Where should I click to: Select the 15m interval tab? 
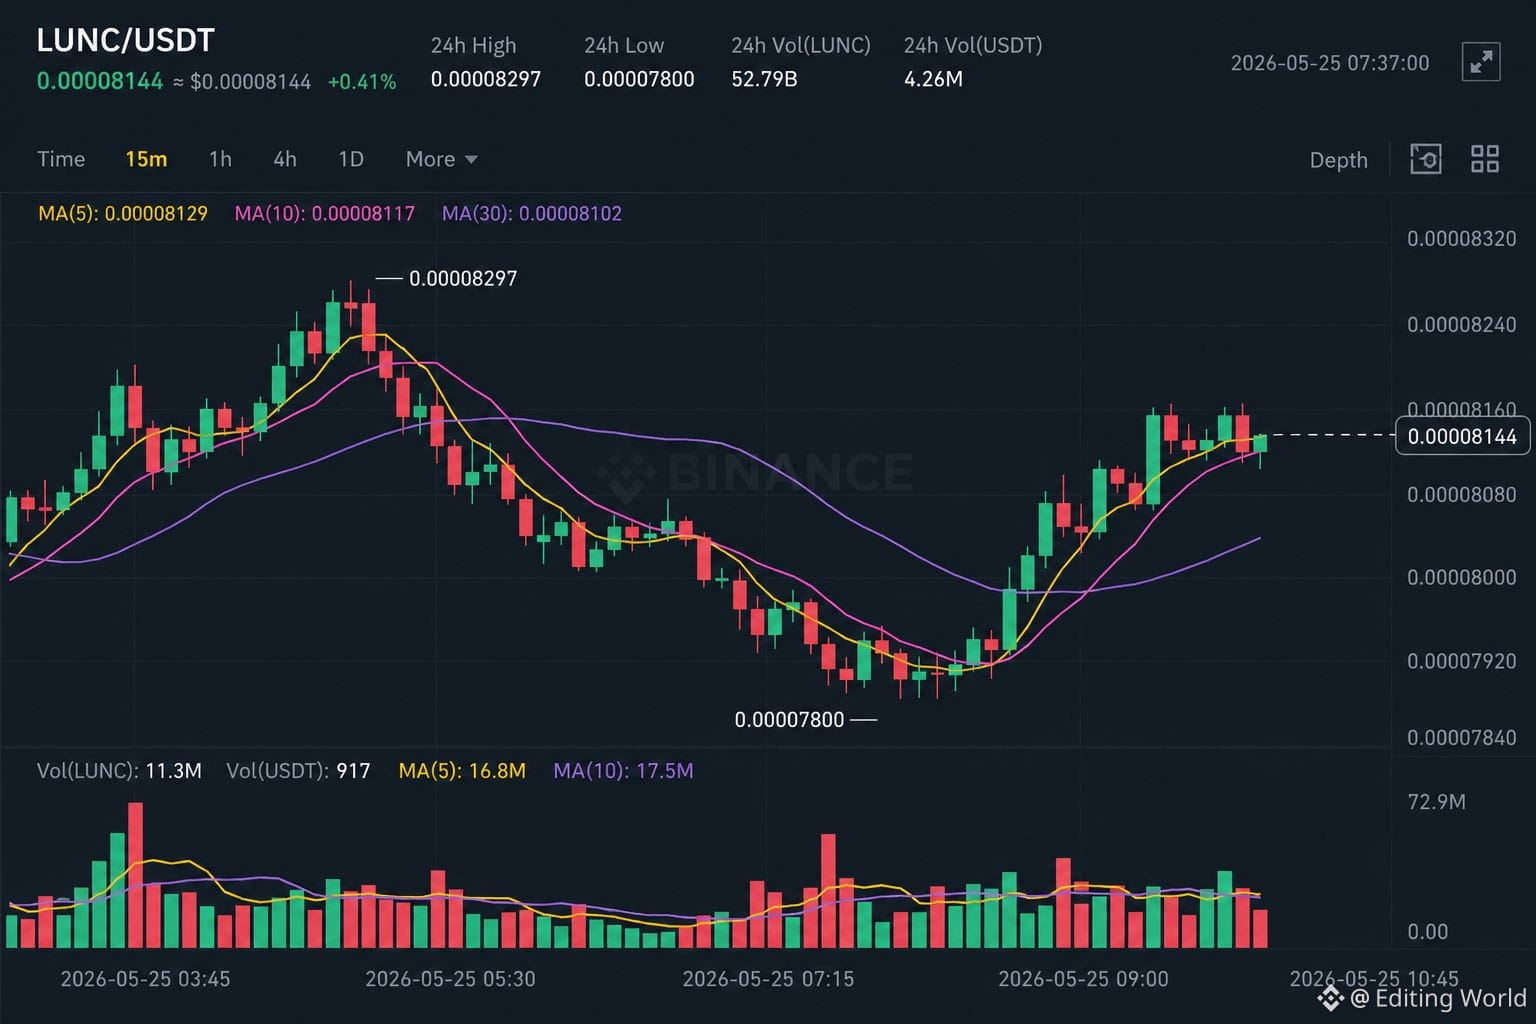(146, 159)
